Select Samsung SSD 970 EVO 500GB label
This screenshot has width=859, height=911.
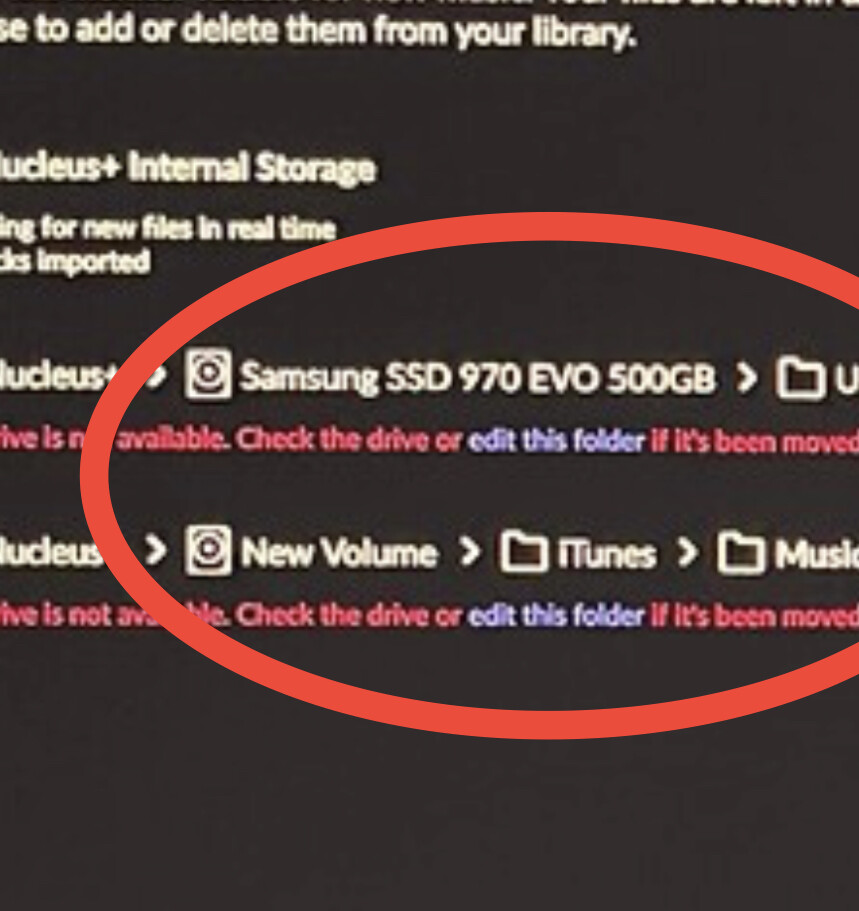tap(477, 378)
